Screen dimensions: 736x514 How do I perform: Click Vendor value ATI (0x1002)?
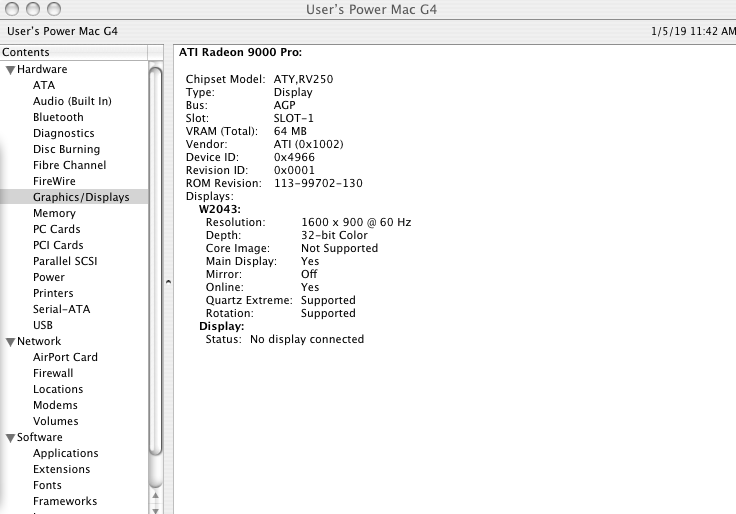click(x=308, y=144)
